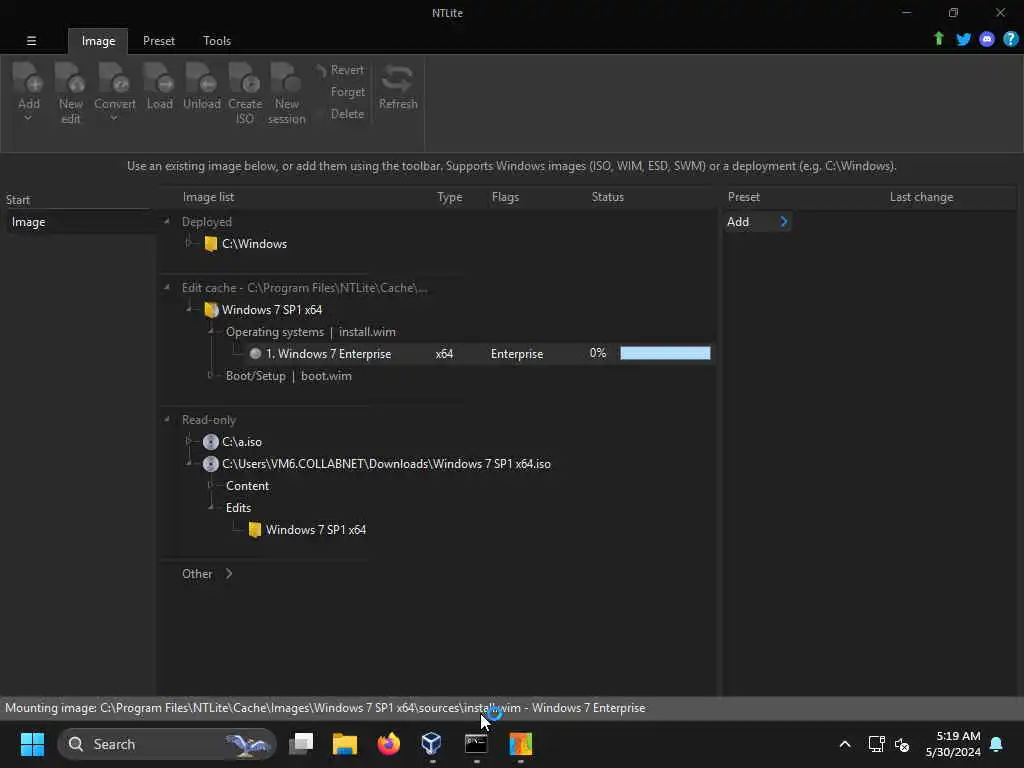
Task: Collapse Operating systems | install.wim node
Action: tap(211, 332)
